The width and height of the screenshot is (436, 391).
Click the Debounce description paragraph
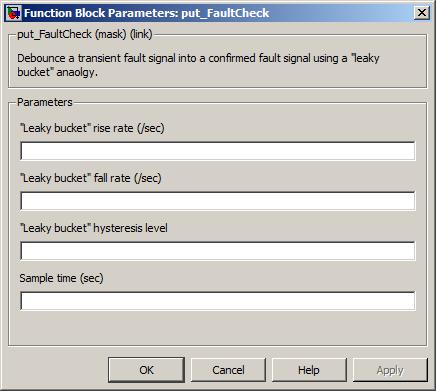[x=198, y=65]
